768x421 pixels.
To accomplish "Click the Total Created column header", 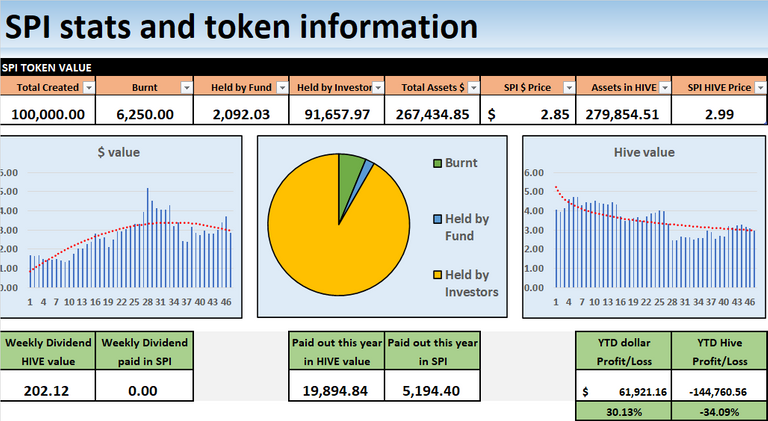I will point(48,85).
